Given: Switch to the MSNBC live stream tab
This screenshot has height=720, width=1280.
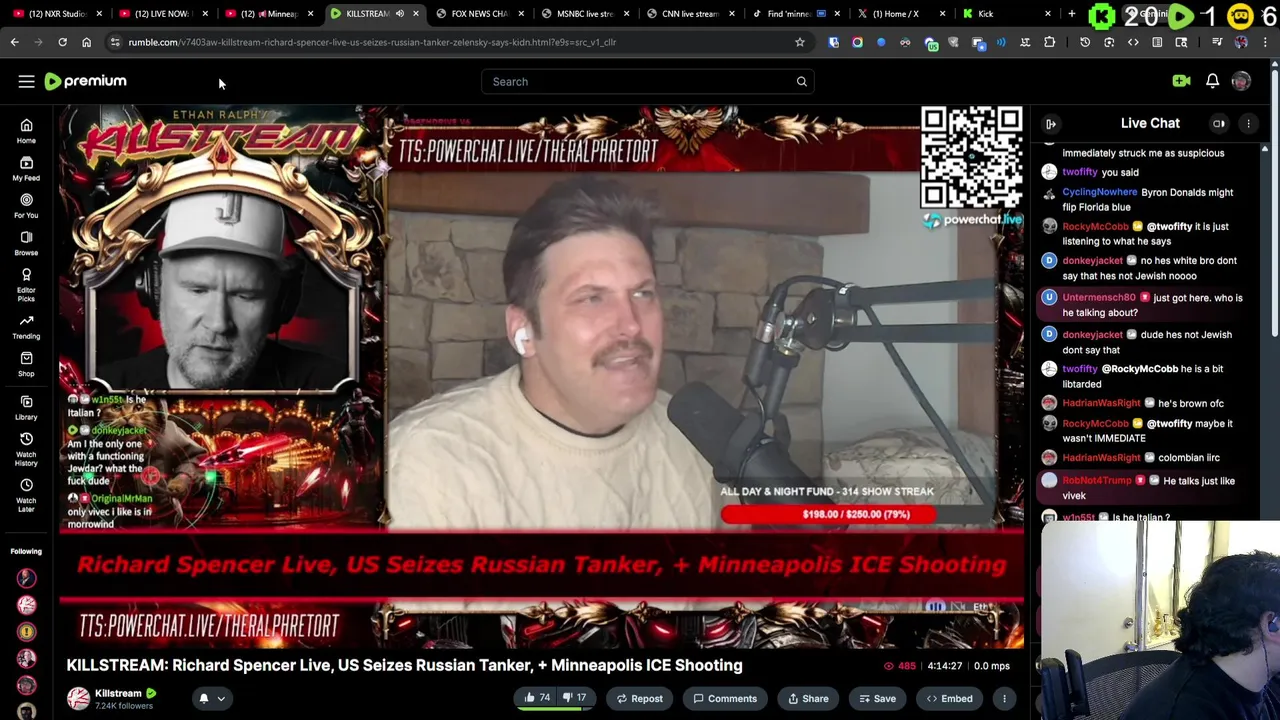Looking at the screenshot, I should 585,14.
